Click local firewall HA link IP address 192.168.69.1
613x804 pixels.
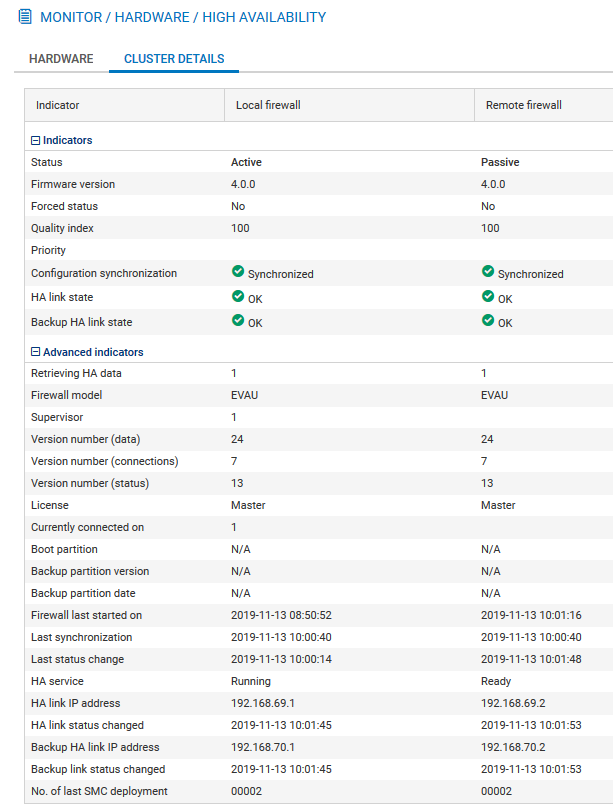(263, 703)
